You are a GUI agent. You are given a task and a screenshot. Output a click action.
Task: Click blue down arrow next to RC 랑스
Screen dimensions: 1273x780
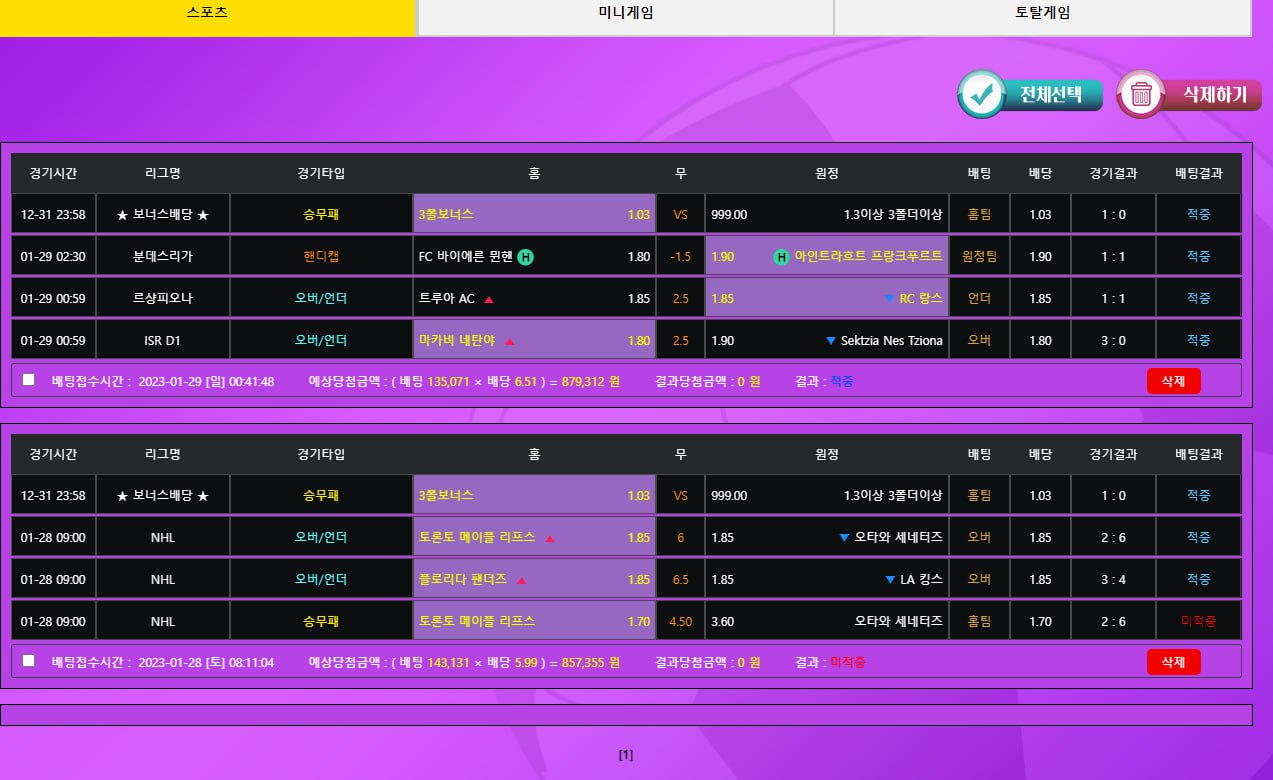coord(889,299)
